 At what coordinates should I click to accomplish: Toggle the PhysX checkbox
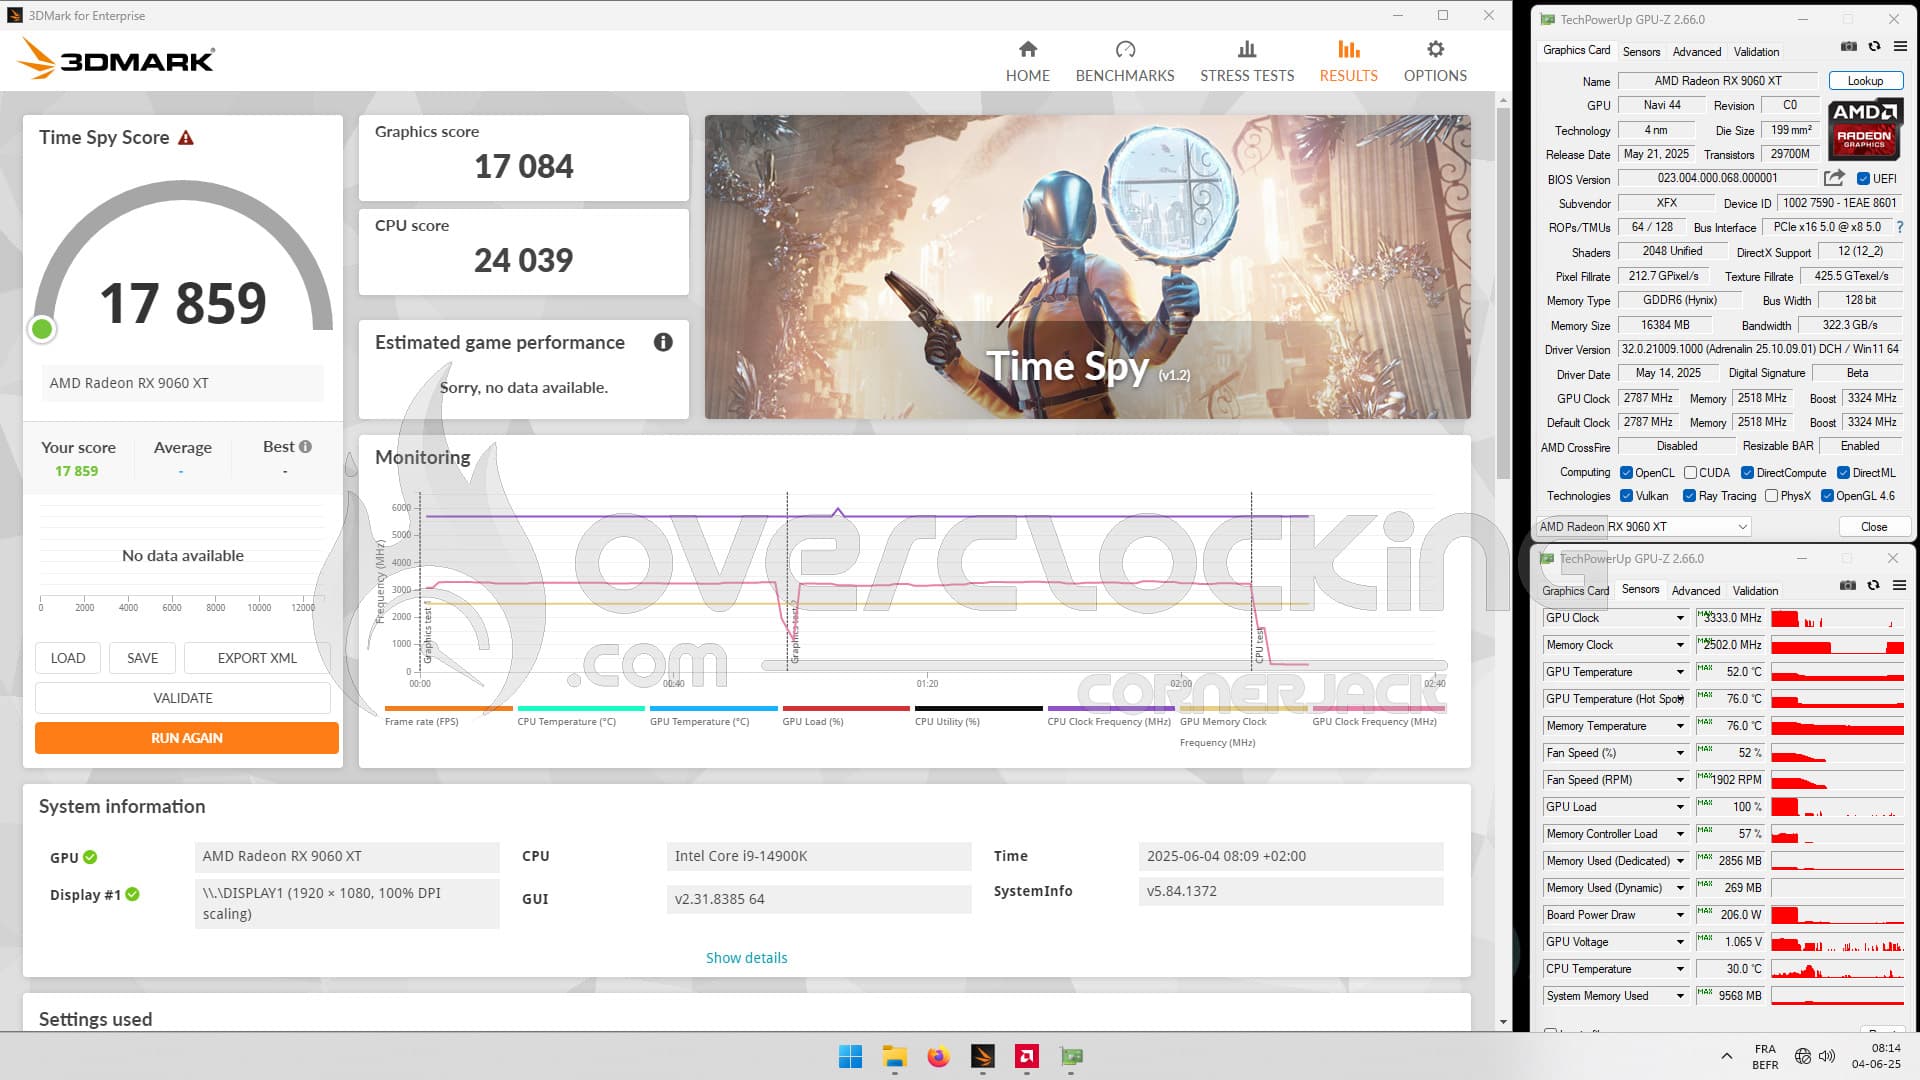pos(1771,496)
